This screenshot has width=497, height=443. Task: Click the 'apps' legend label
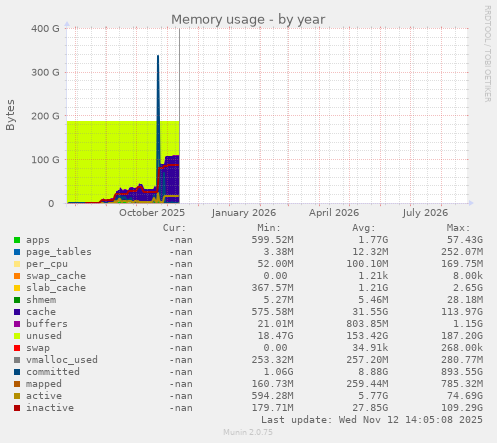[x=38, y=240]
